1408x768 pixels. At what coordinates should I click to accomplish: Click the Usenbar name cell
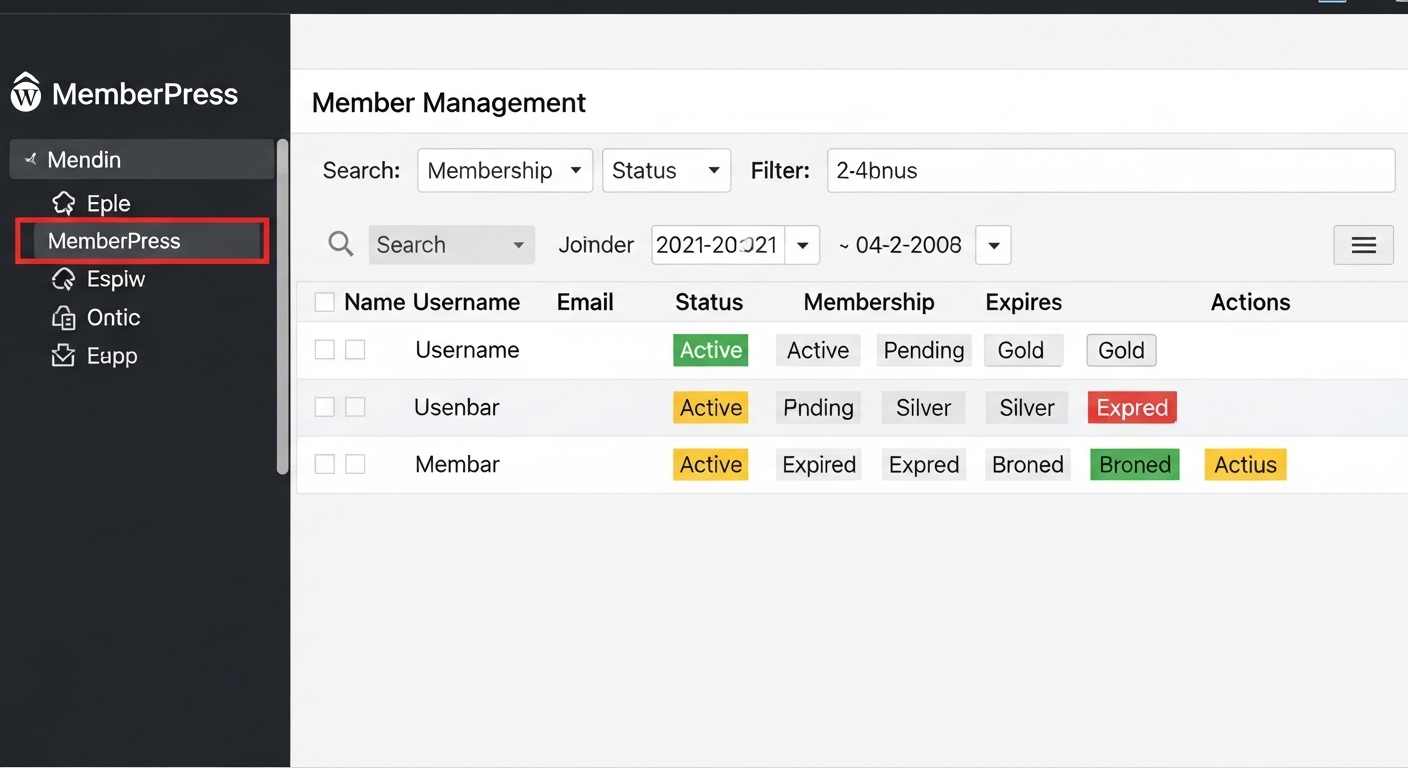(456, 407)
